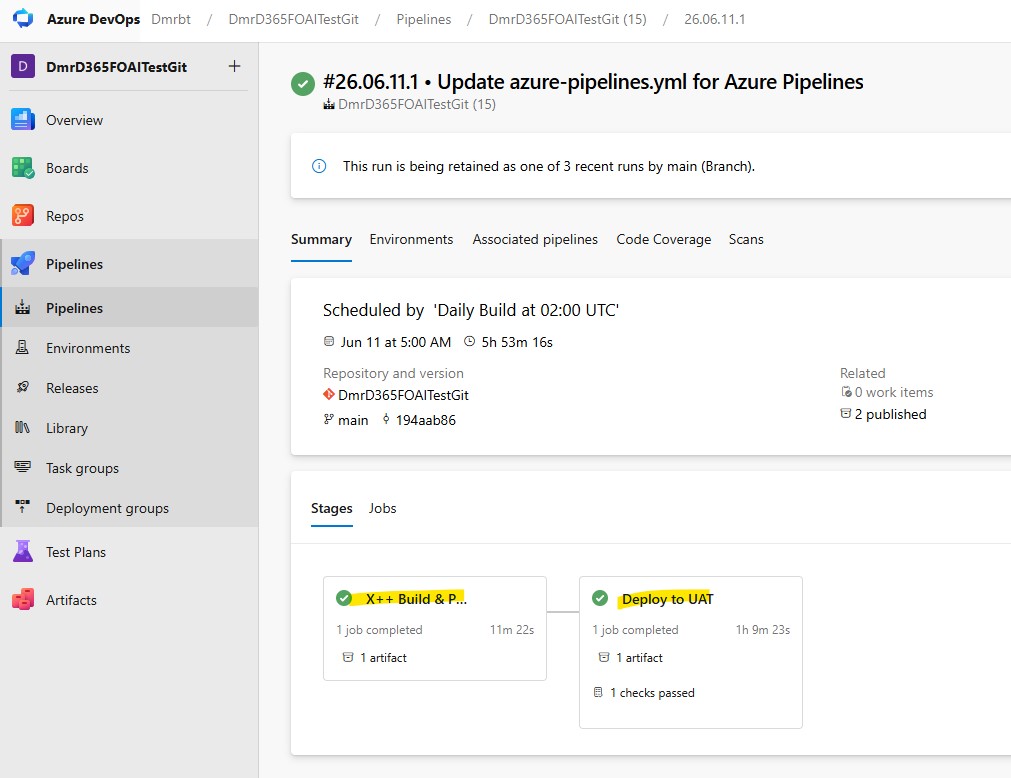This screenshot has width=1011, height=778.
Task: Open commit 194aab86 link
Action: click(x=426, y=420)
